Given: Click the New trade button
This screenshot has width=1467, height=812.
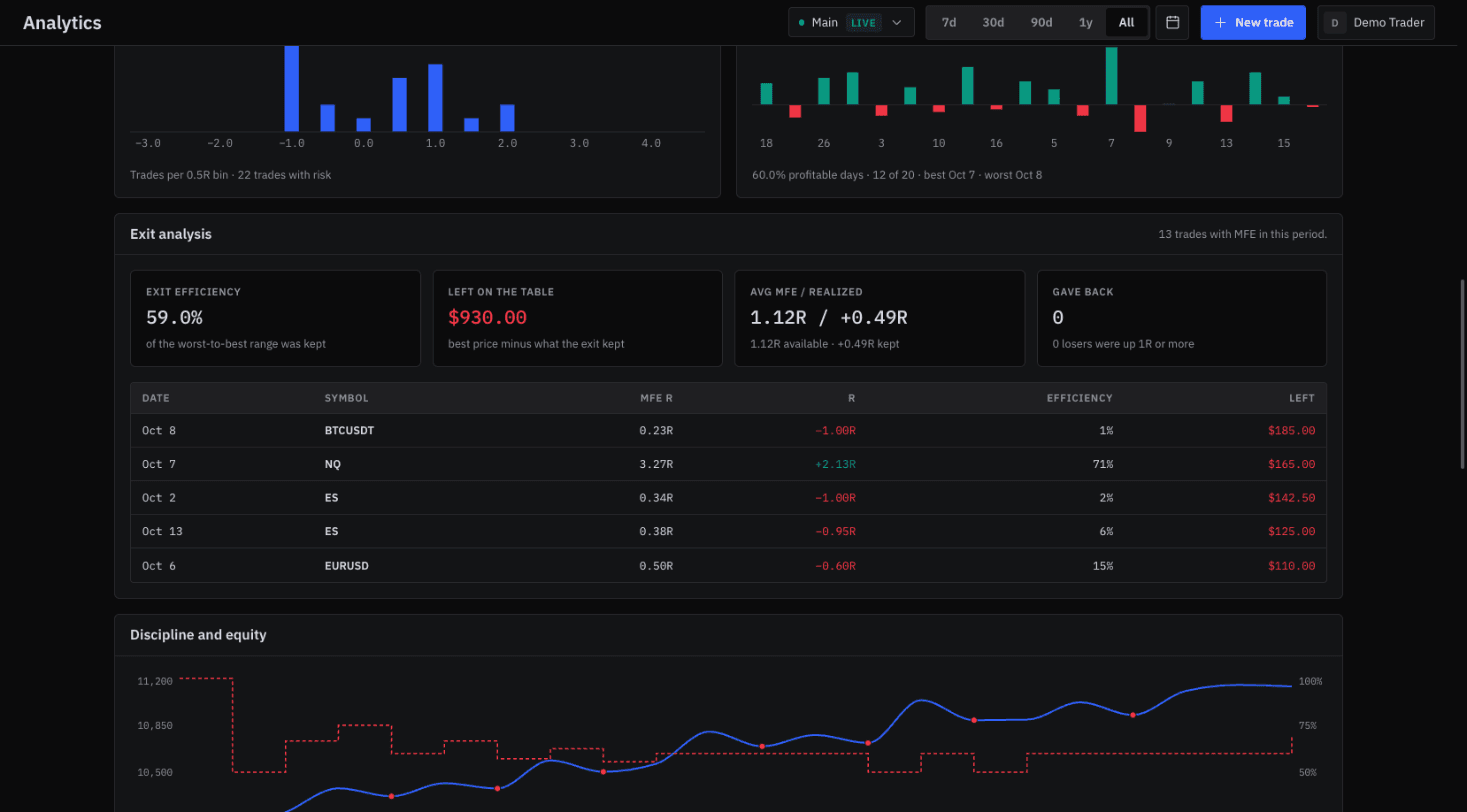Looking at the screenshot, I should pos(1253,22).
